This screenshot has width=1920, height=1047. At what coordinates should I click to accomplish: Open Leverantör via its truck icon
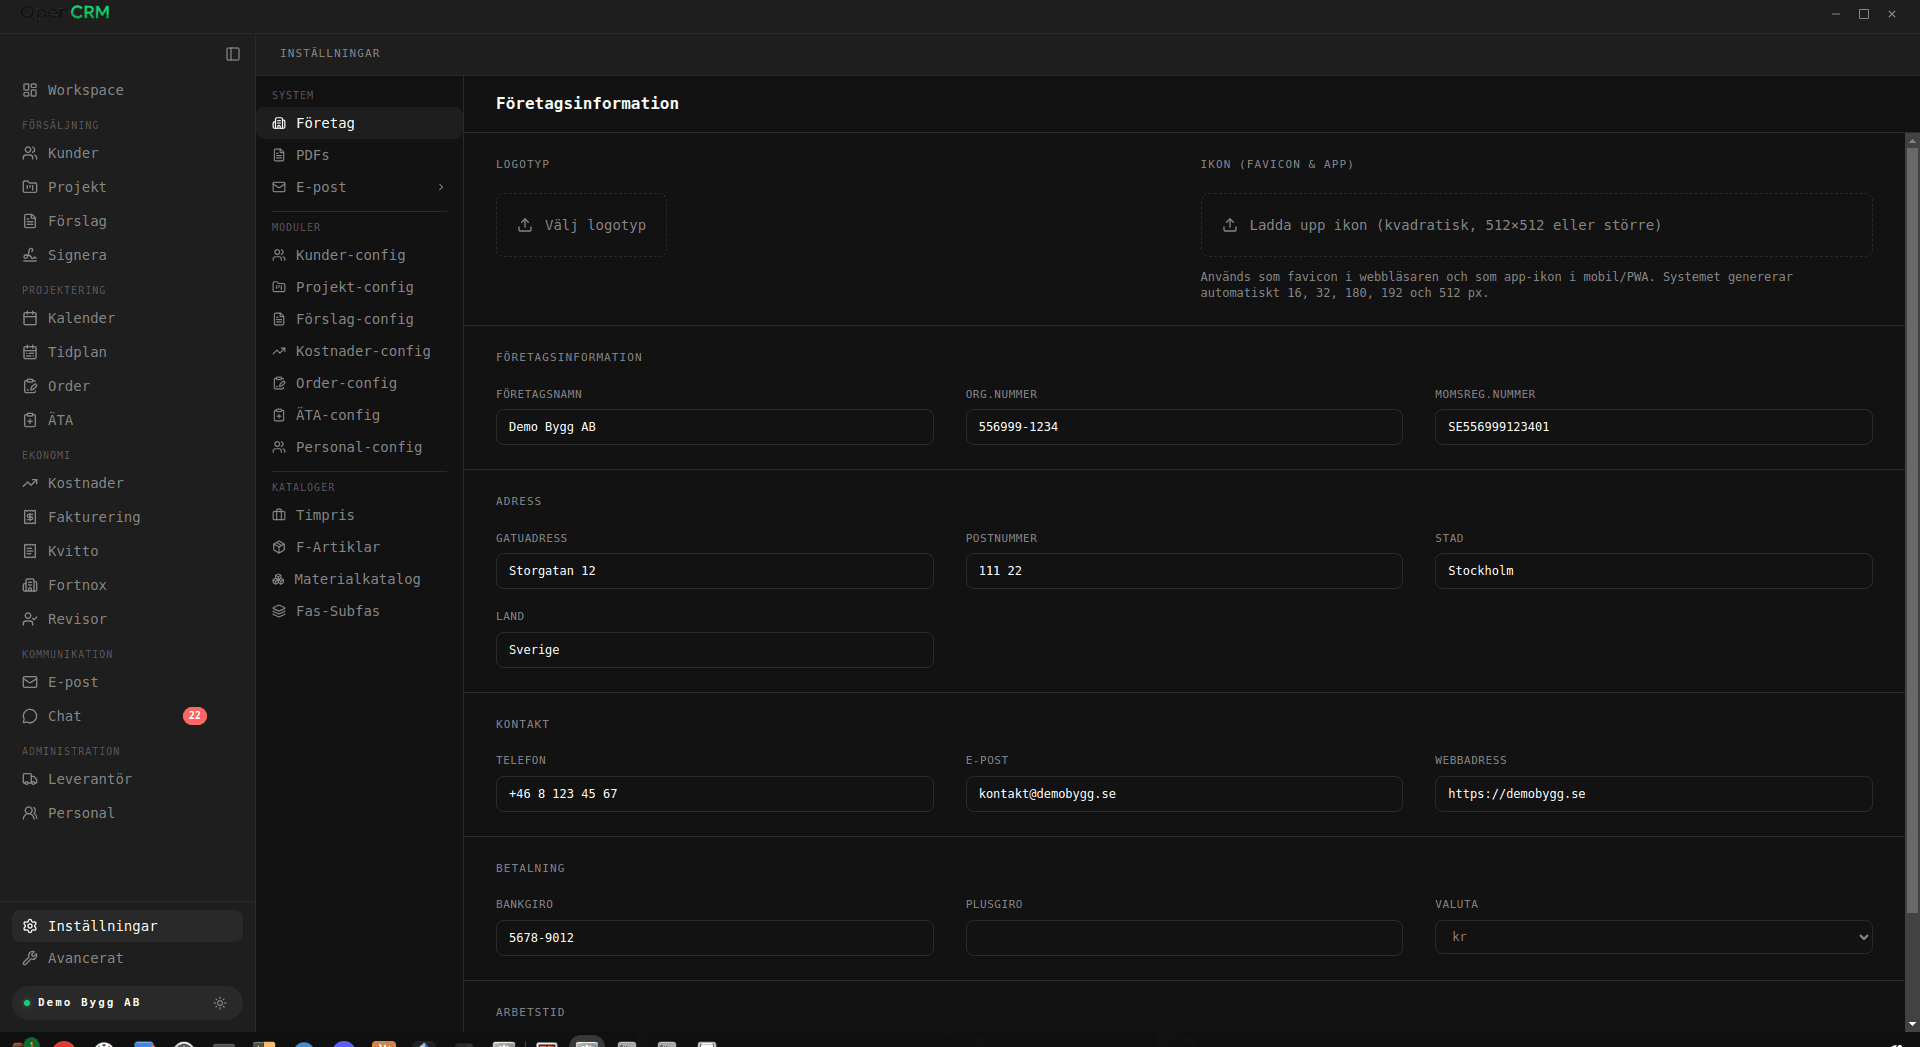pyautogui.click(x=30, y=779)
